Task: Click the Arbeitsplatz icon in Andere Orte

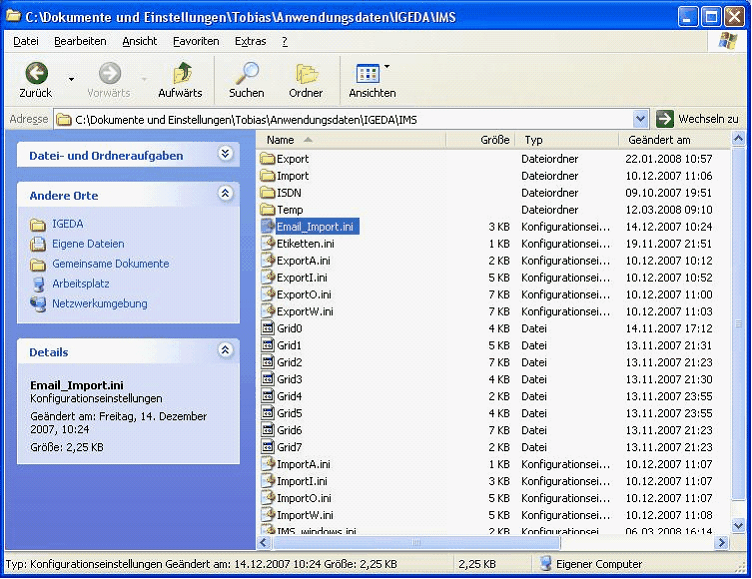Action: click(38, 284)
